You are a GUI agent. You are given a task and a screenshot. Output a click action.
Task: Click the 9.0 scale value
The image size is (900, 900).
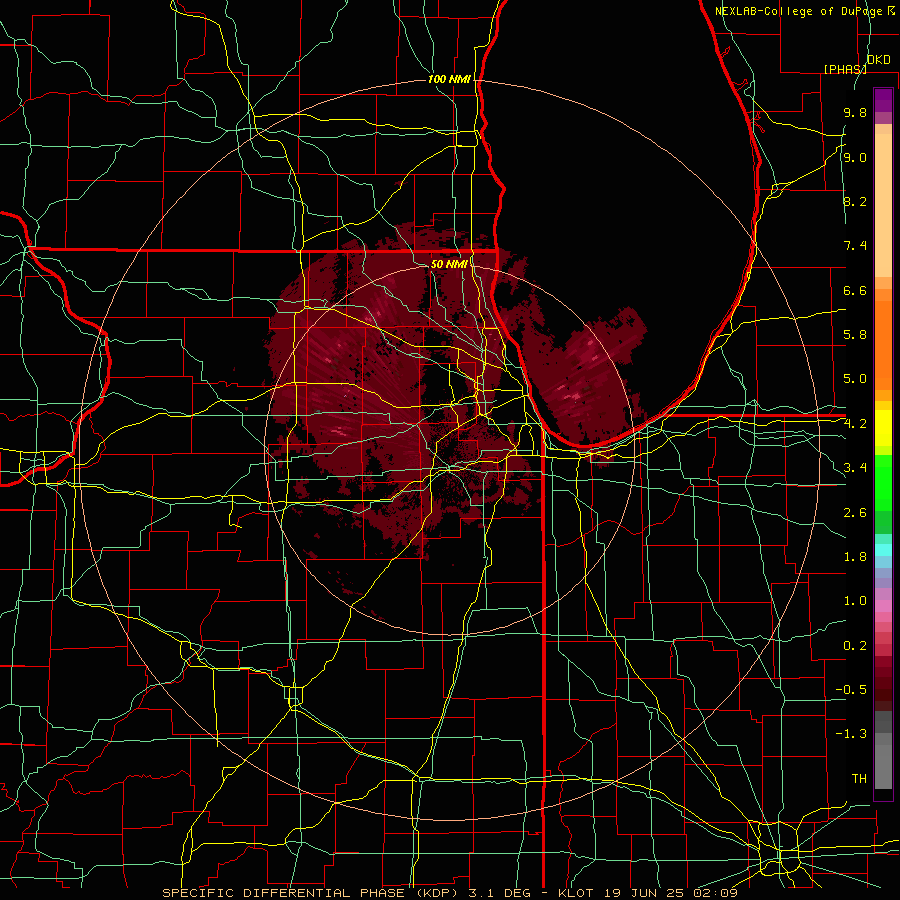click(855, 157)
